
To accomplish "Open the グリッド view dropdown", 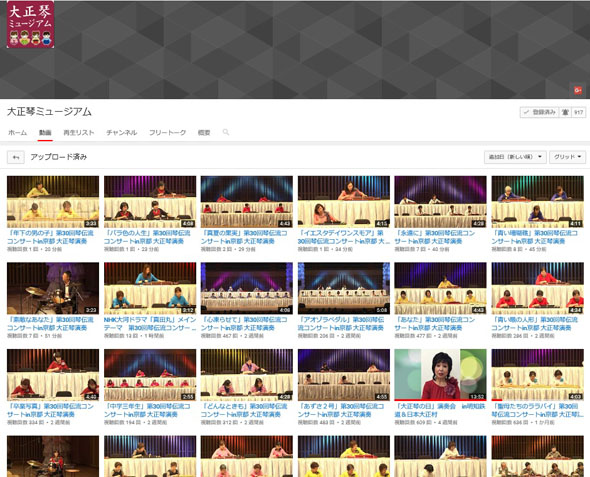I will [567, 157].
